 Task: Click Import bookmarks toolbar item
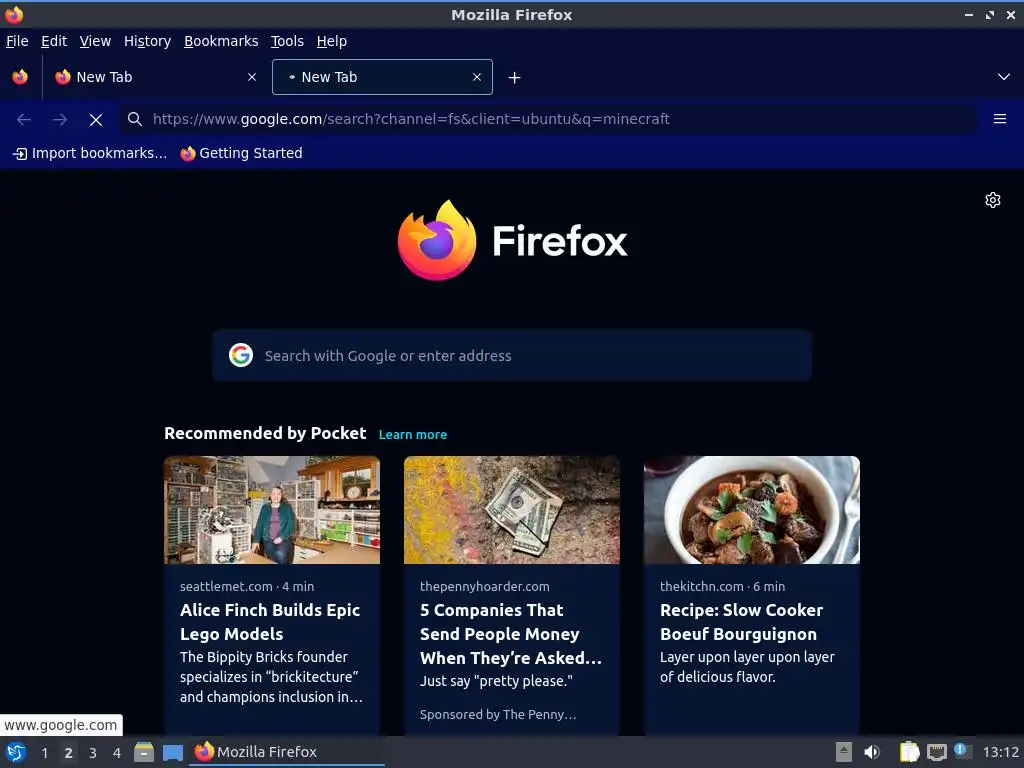[90, 153]
